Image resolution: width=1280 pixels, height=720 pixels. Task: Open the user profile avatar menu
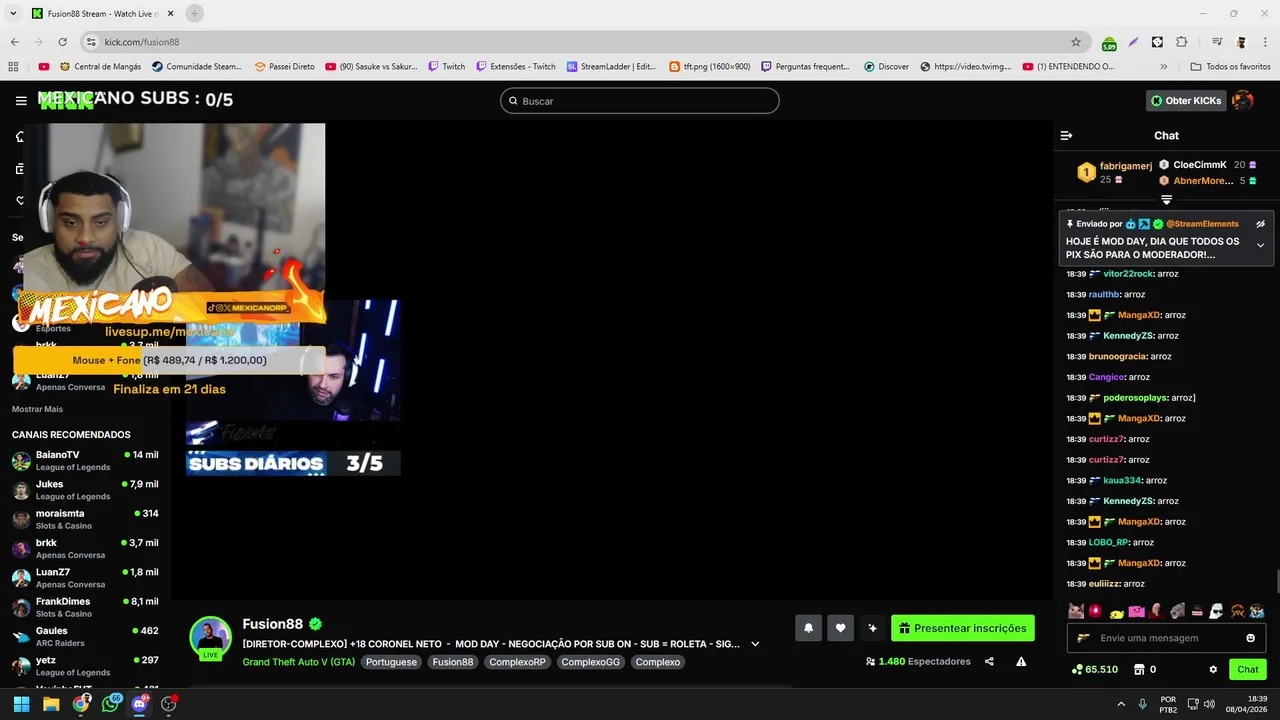(x=1243, y=100)
